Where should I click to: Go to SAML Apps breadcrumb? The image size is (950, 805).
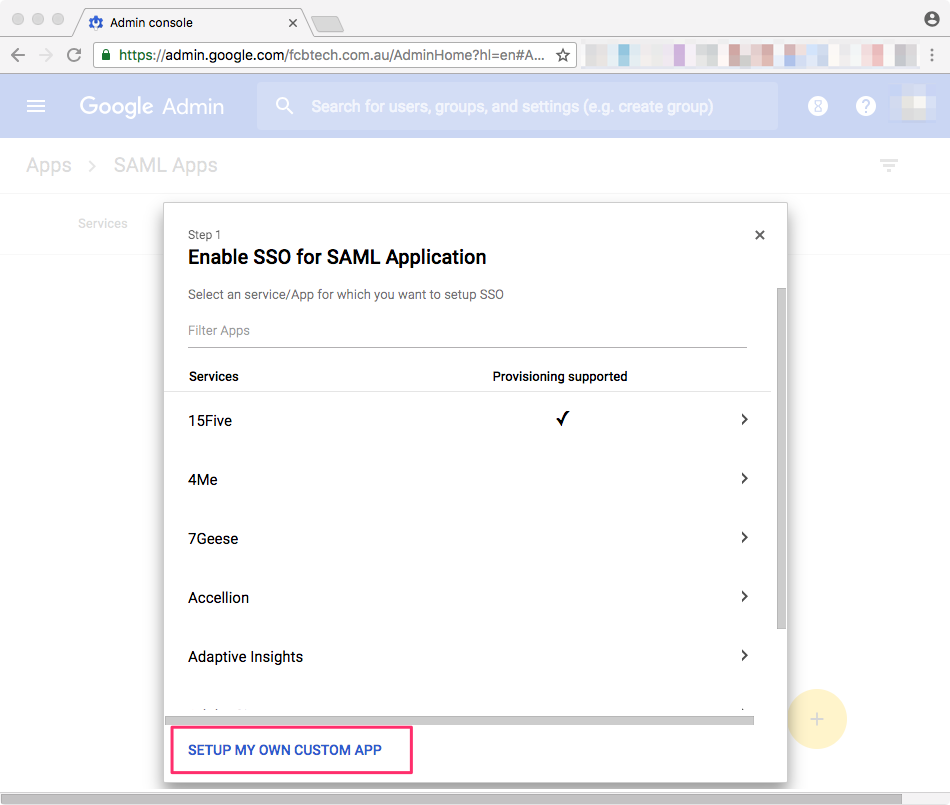pos(165,165)
